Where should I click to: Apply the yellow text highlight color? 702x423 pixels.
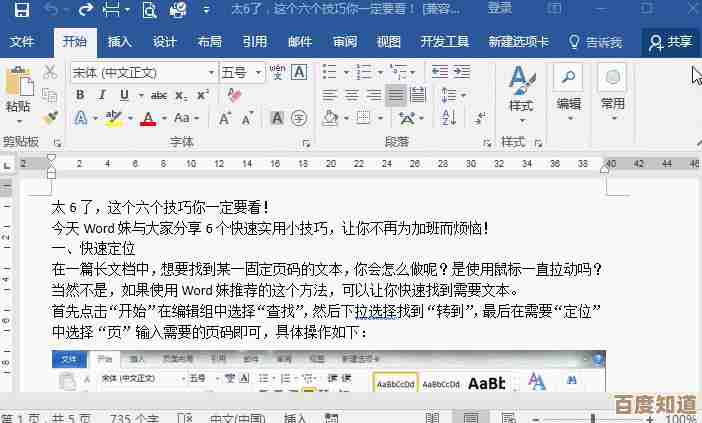(x=114, y=119)
